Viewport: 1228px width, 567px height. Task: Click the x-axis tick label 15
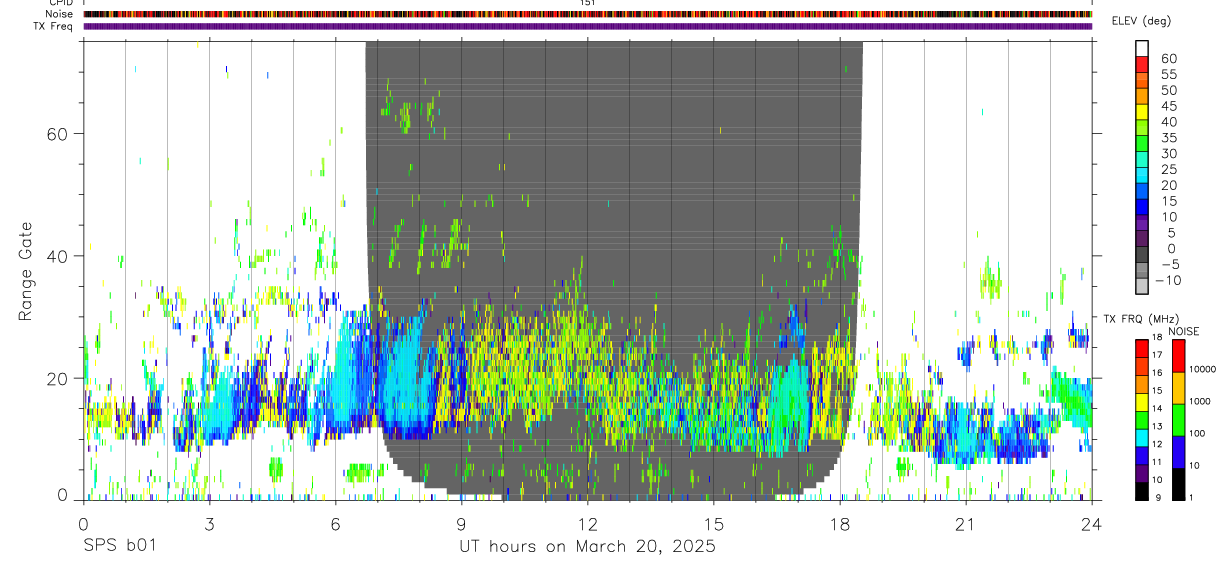coord(713,524)
